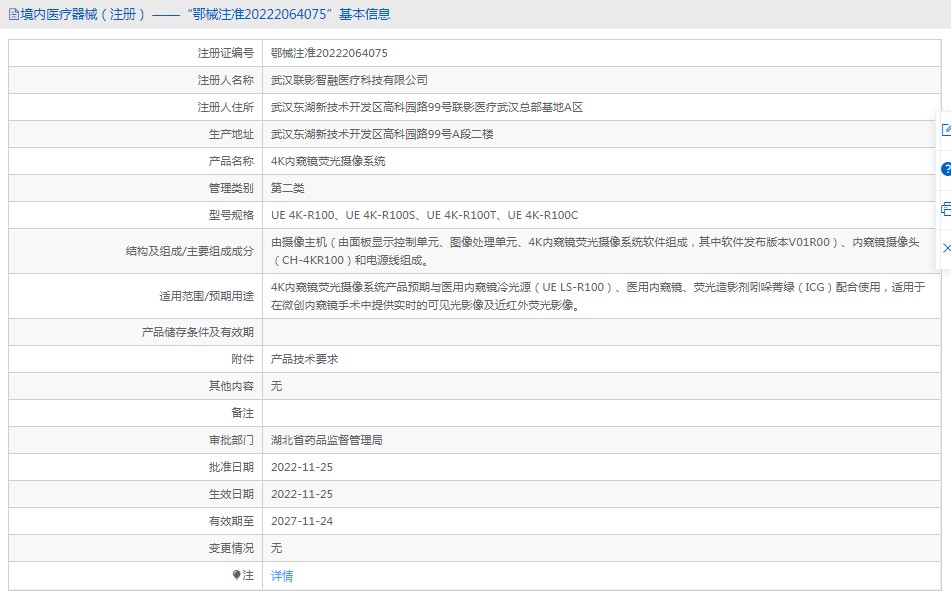
Task: Click the lightbulb icon next to 注
Action: tap(237, 575)
